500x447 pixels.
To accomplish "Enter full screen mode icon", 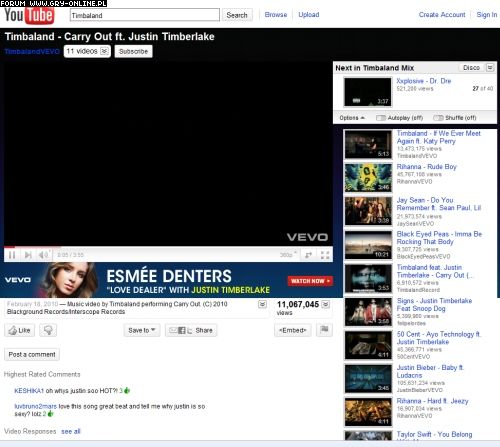I will (325, 255).
